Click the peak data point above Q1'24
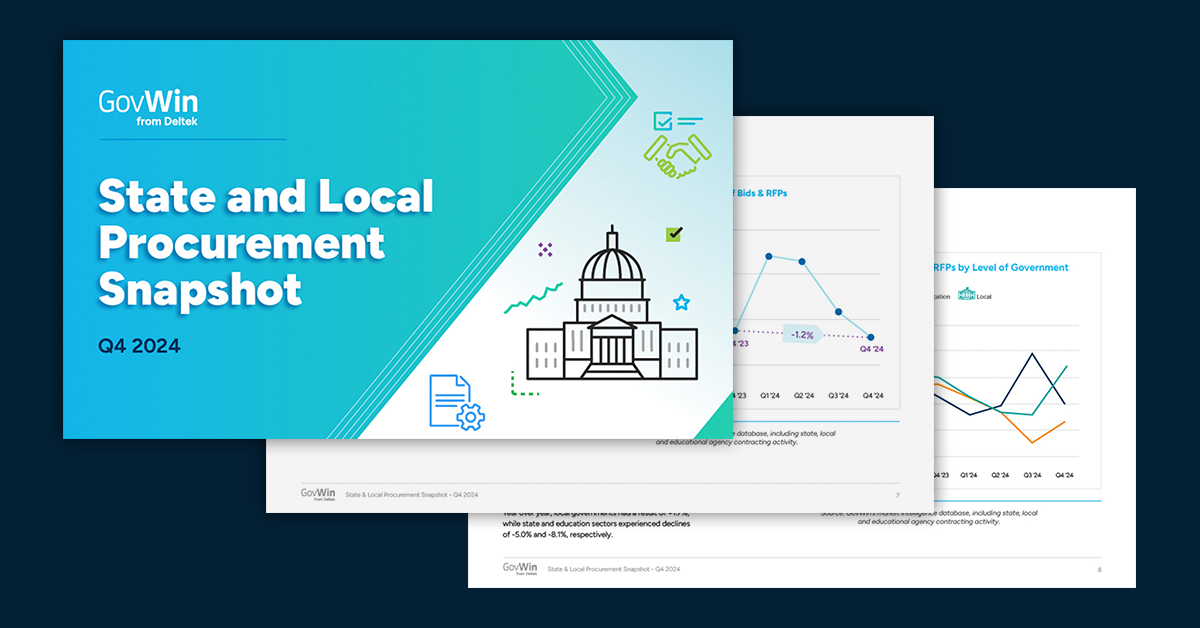Screen dimensions: 1200x628 [768, 256]
